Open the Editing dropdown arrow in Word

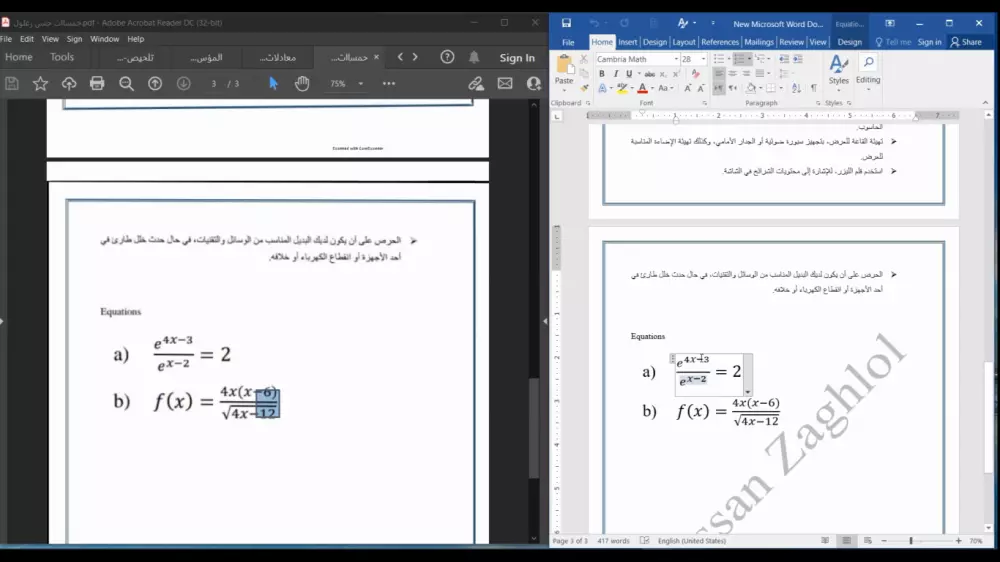[868, 90]
